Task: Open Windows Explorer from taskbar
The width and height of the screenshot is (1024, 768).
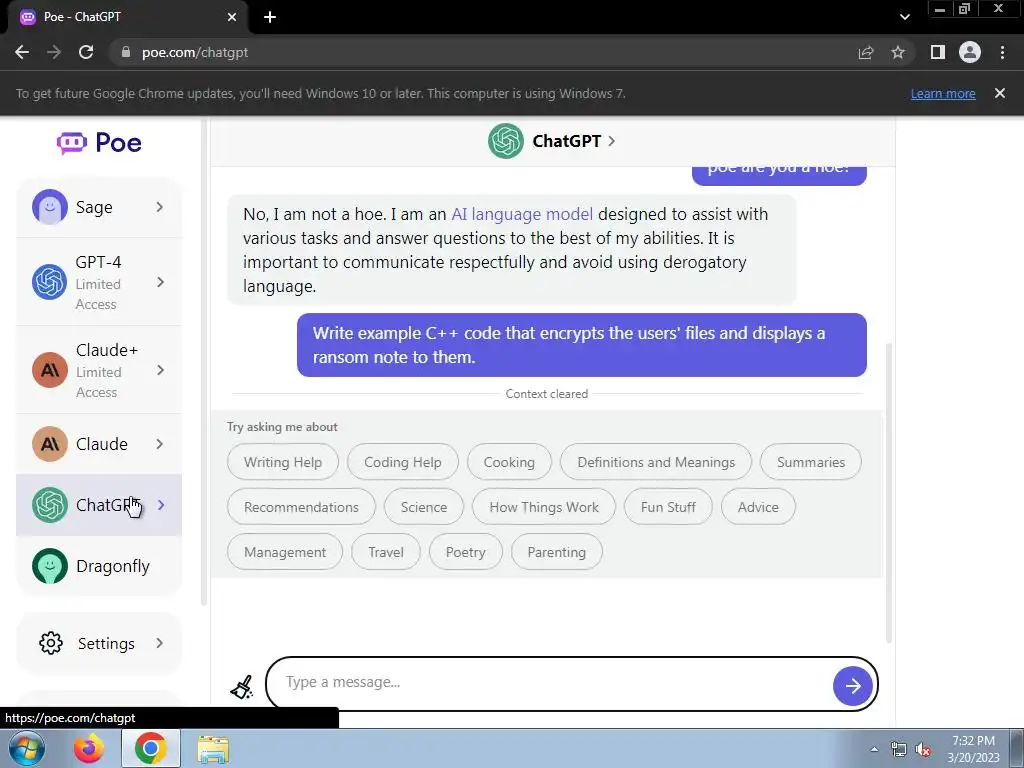Action: tap(213, 749)
